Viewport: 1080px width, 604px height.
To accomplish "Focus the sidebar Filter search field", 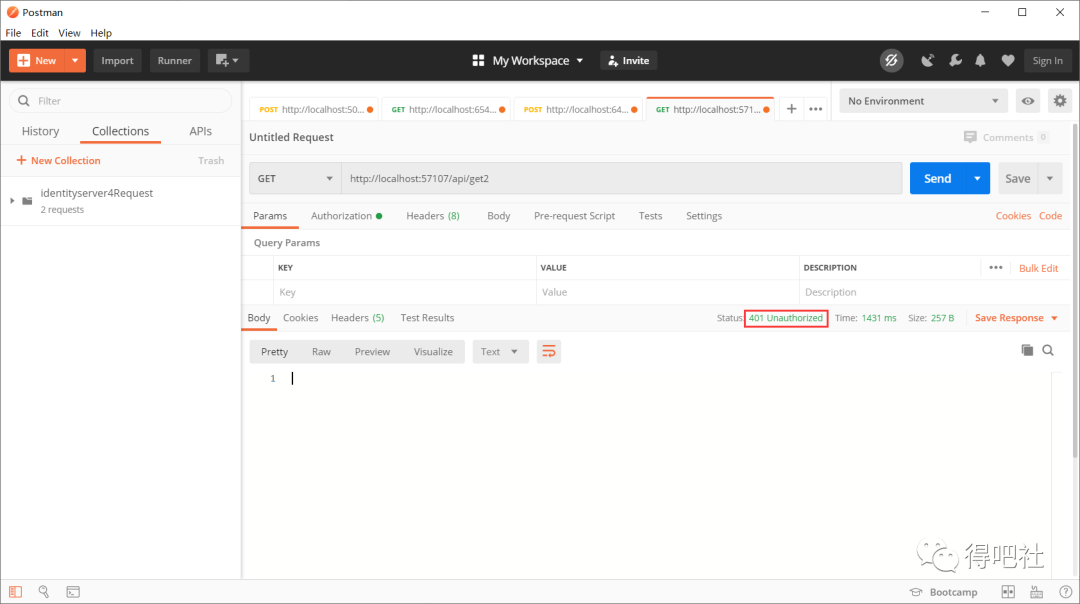I will (x=121, y=101).
